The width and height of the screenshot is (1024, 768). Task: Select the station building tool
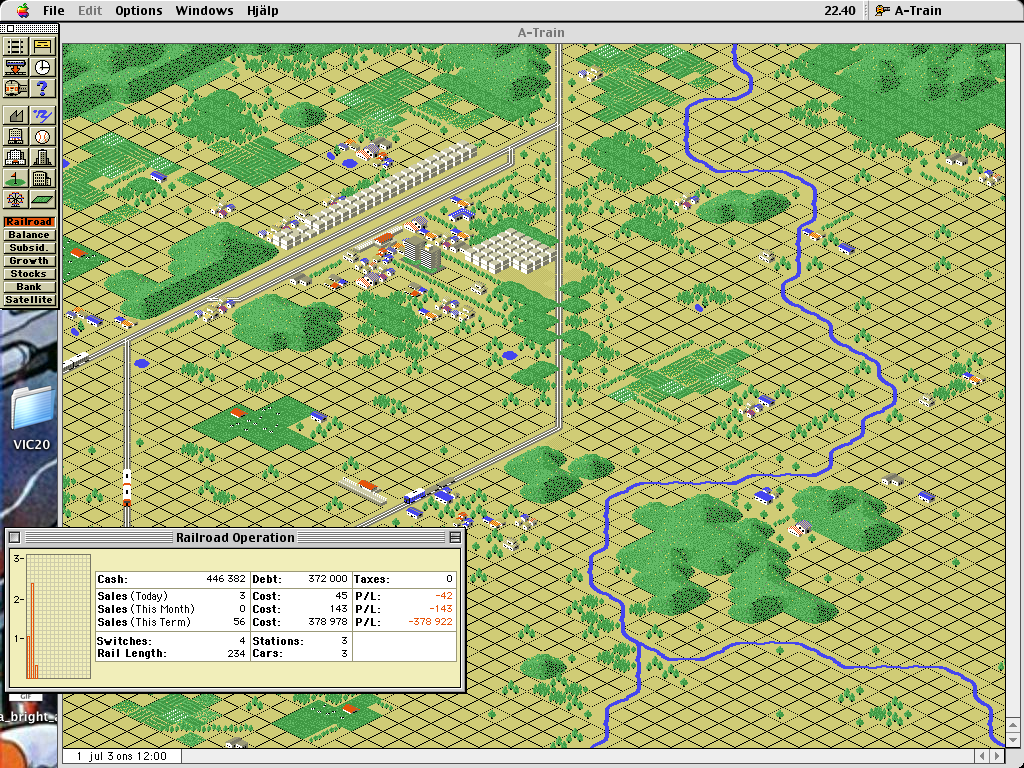pyautogui.click(x=42, y=46)
